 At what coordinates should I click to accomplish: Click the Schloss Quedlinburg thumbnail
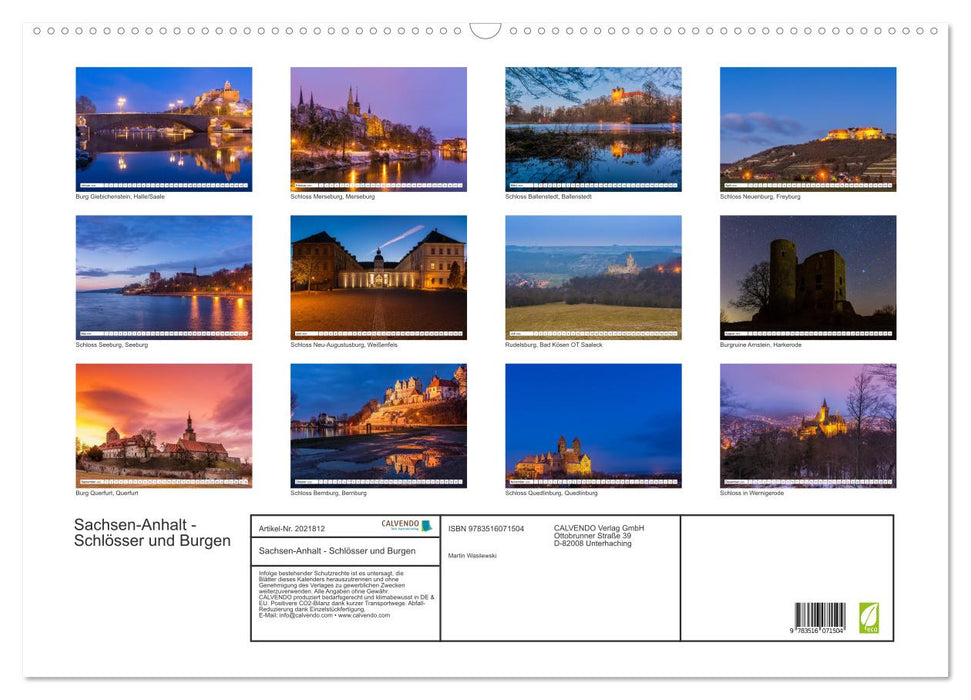click(x=593, y=425)
